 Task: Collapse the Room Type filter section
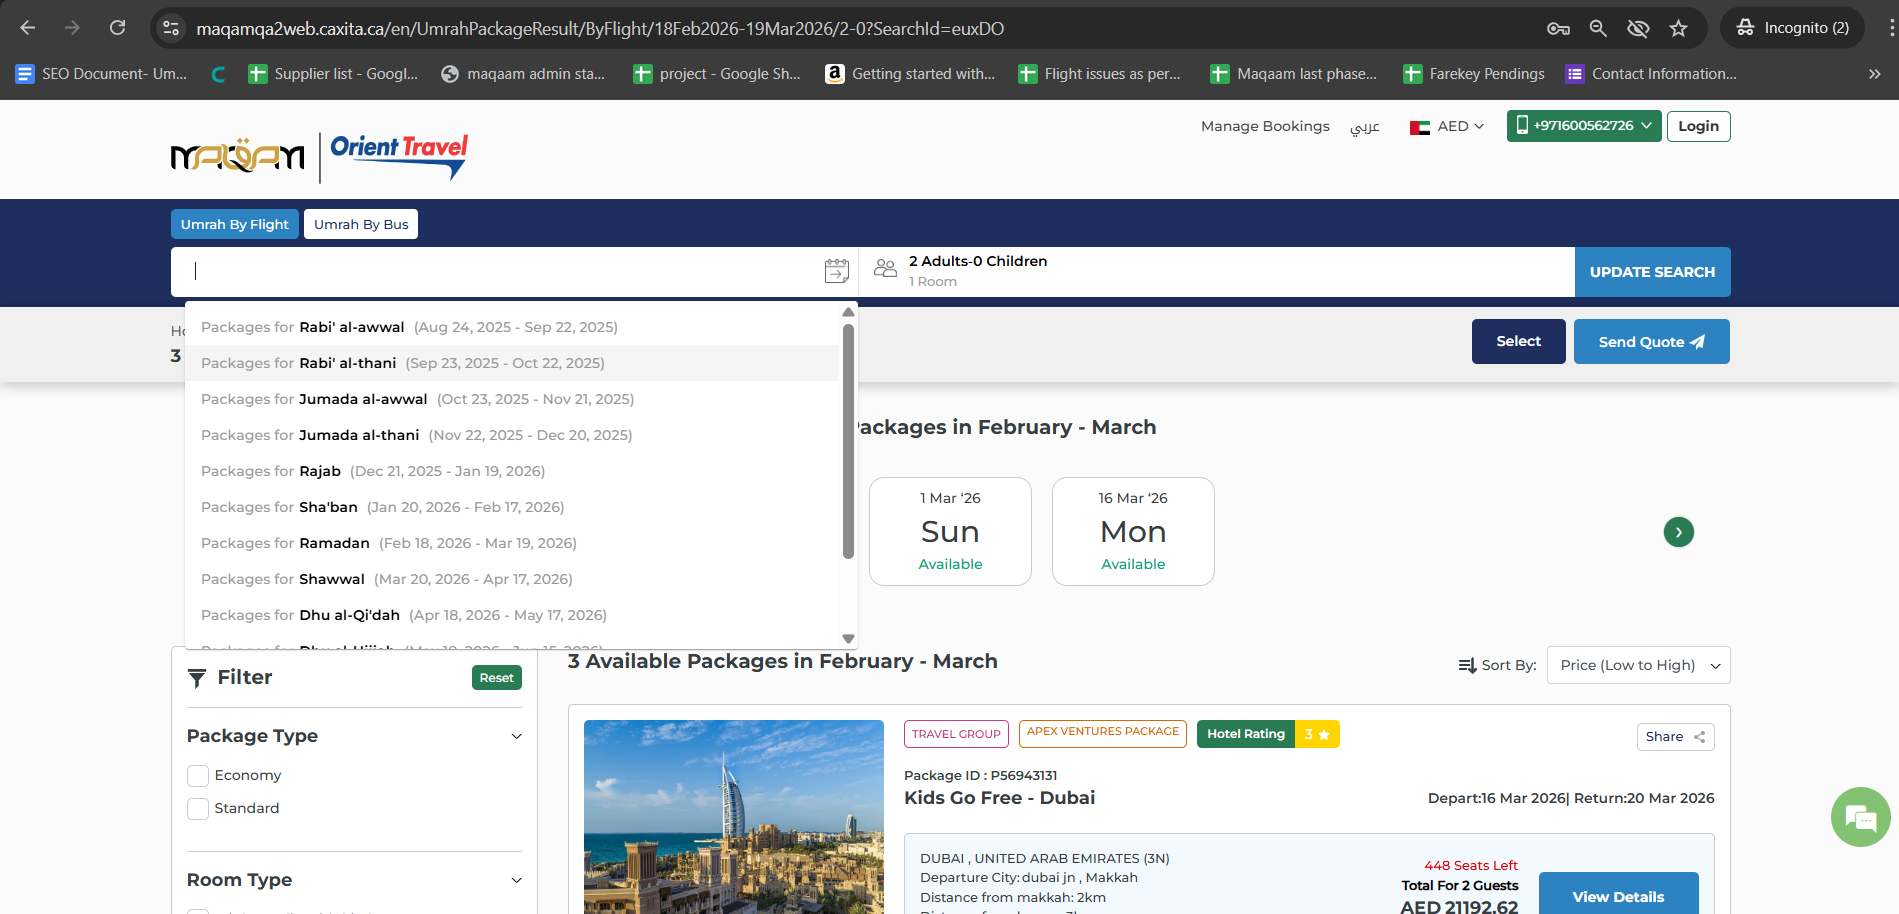click(x=516, y=881)
